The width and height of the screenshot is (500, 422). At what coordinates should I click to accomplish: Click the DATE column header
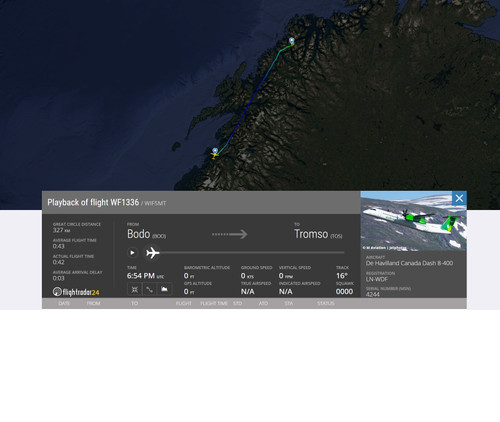click(64, 303)
